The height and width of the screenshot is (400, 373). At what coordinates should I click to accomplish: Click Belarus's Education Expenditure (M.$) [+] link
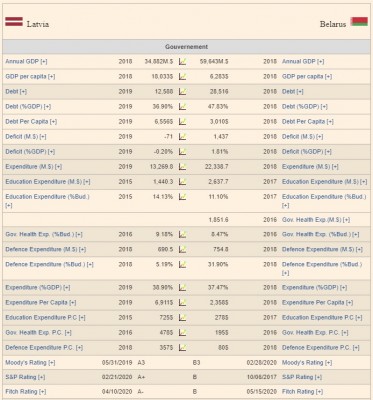[x=325, y=182]
